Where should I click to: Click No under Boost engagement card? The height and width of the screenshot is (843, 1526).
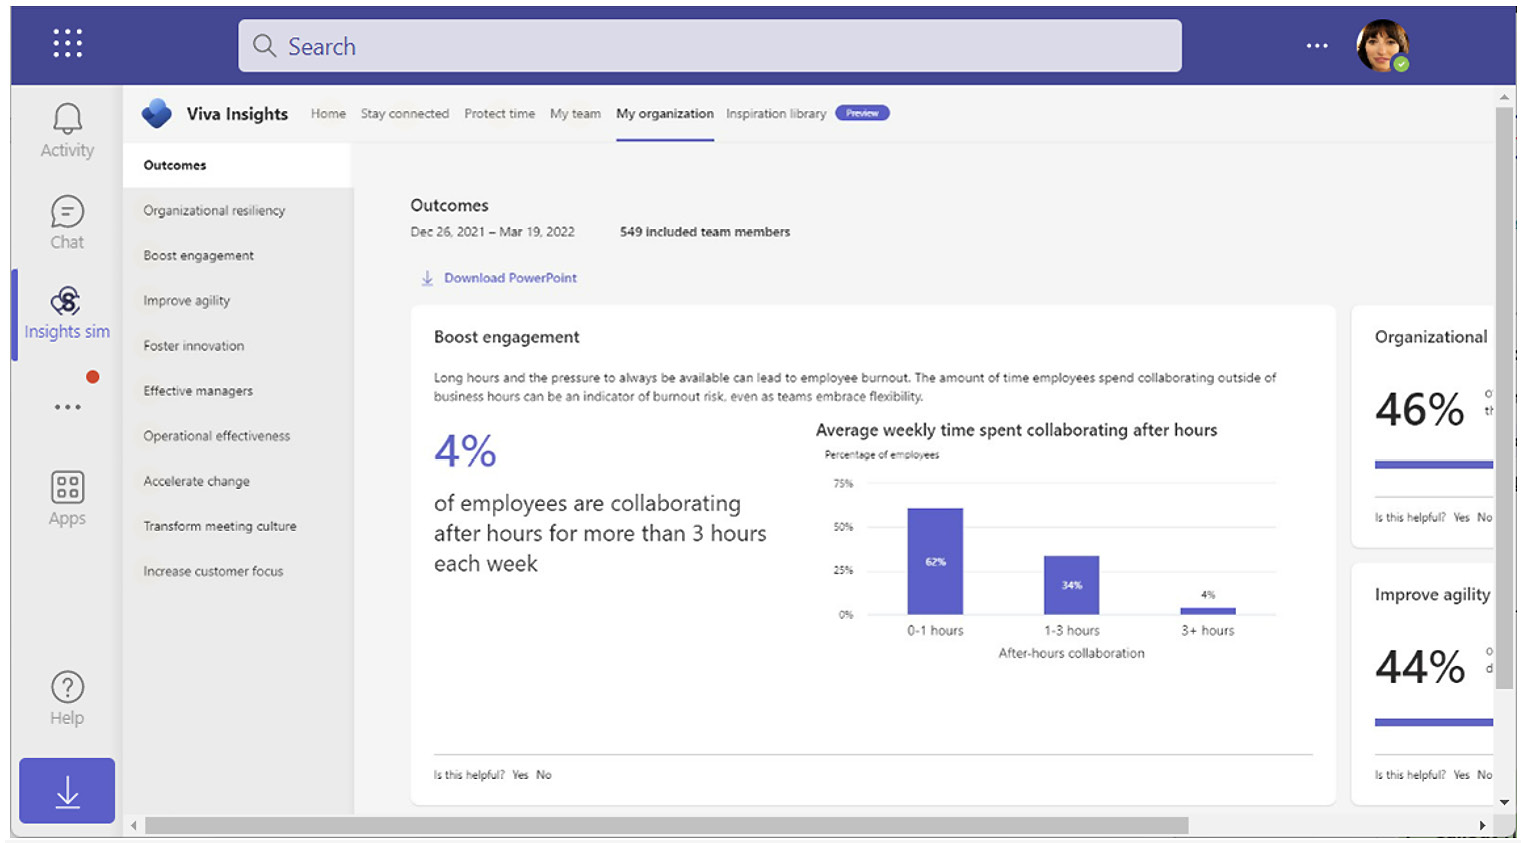[543, 775]
